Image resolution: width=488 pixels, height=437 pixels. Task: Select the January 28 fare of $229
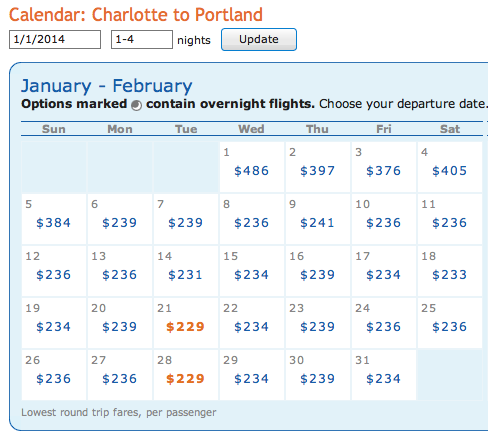[185, 379]
